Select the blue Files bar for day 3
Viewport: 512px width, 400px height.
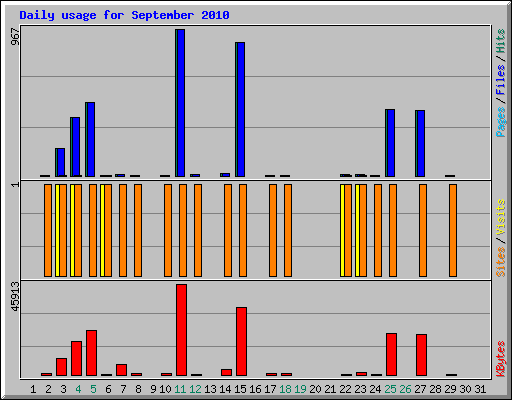click(x=61, y=162)
